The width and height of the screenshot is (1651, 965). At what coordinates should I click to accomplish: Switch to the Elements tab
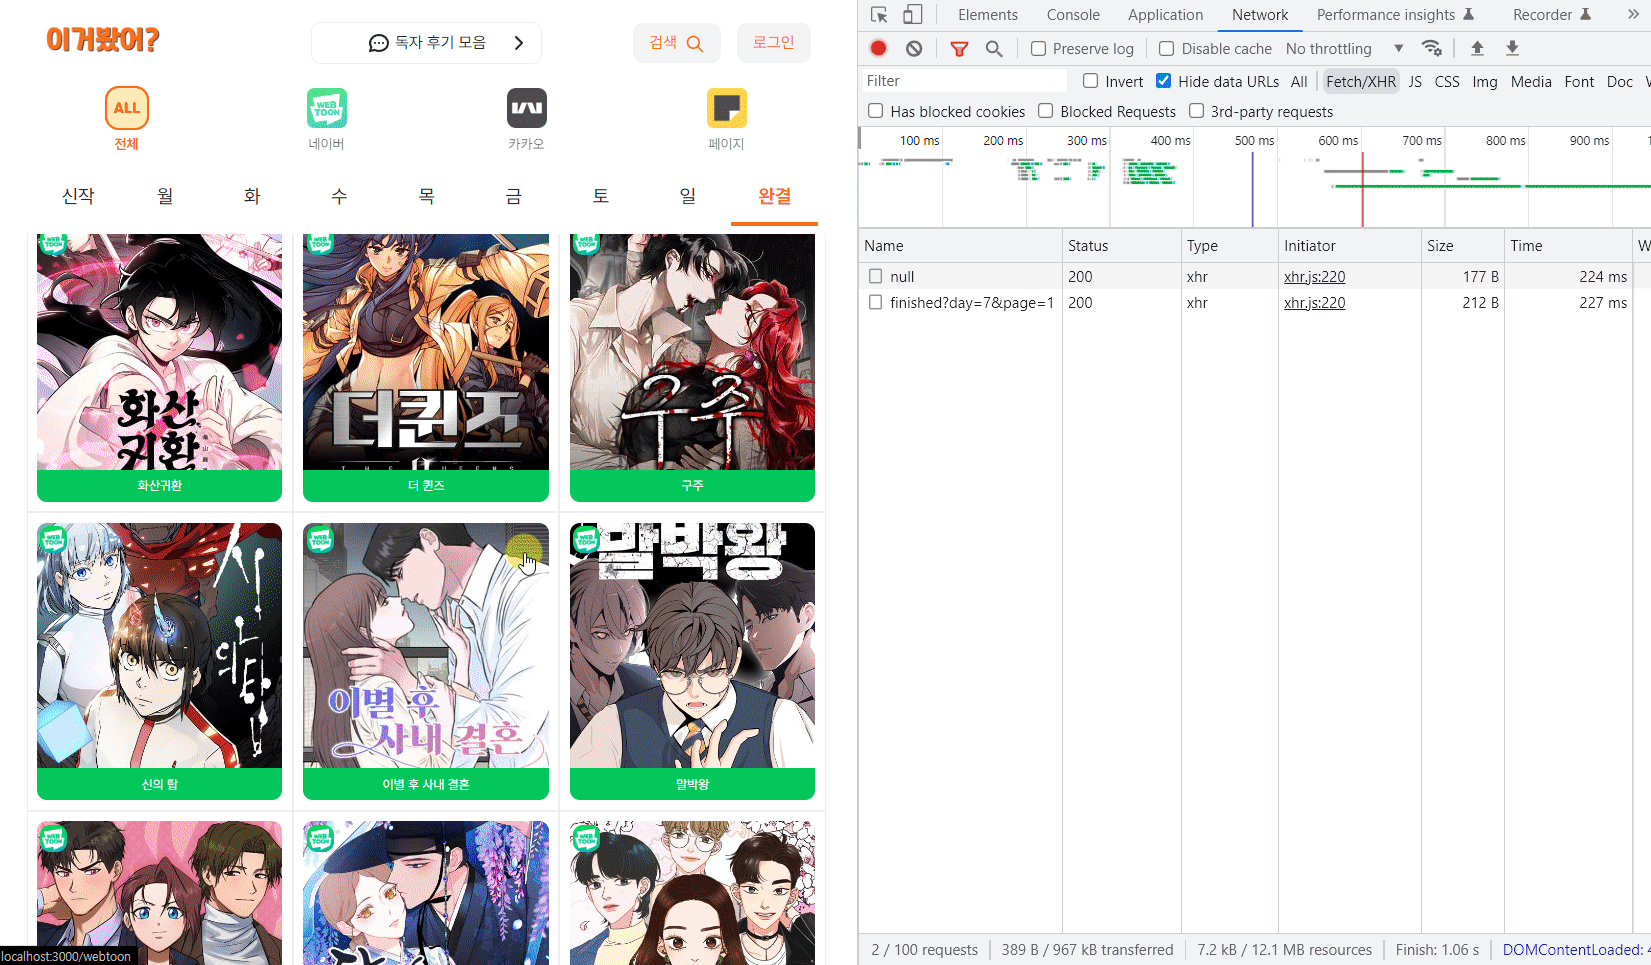pos(988,15)
